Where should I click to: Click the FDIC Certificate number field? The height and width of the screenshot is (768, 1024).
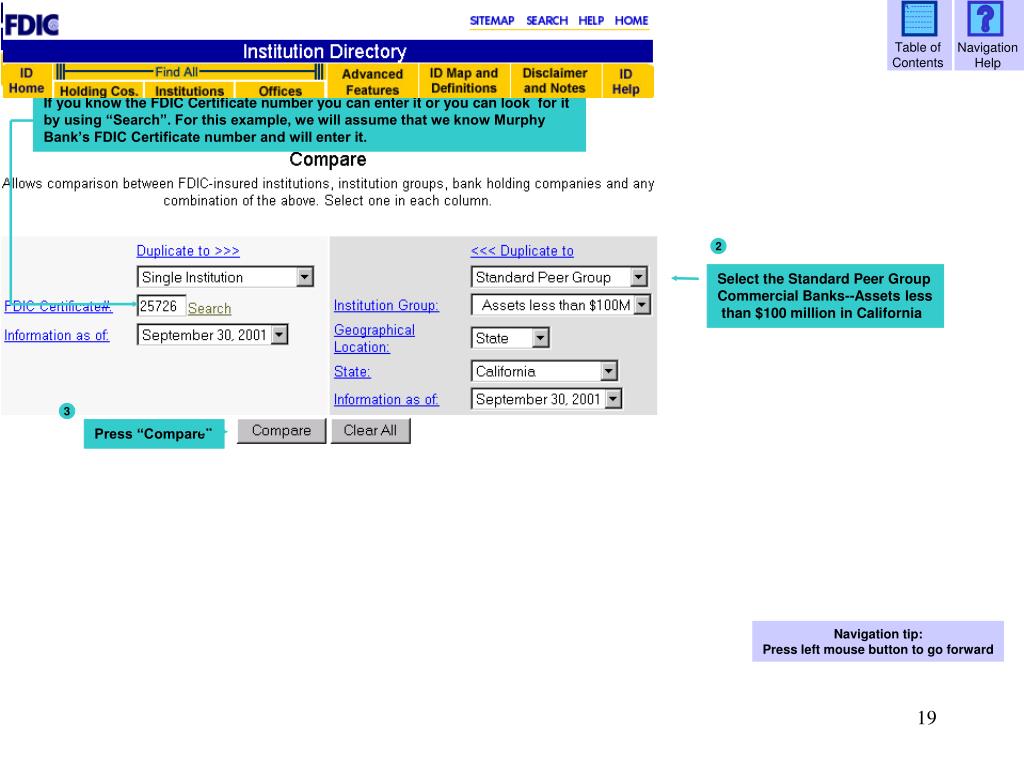[x=161, y=306]
